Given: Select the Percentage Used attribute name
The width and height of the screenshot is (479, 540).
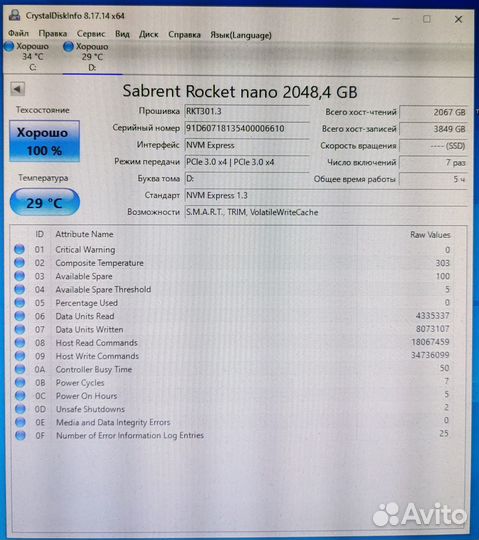Looking at the screenshot, I should pos(87,303).
